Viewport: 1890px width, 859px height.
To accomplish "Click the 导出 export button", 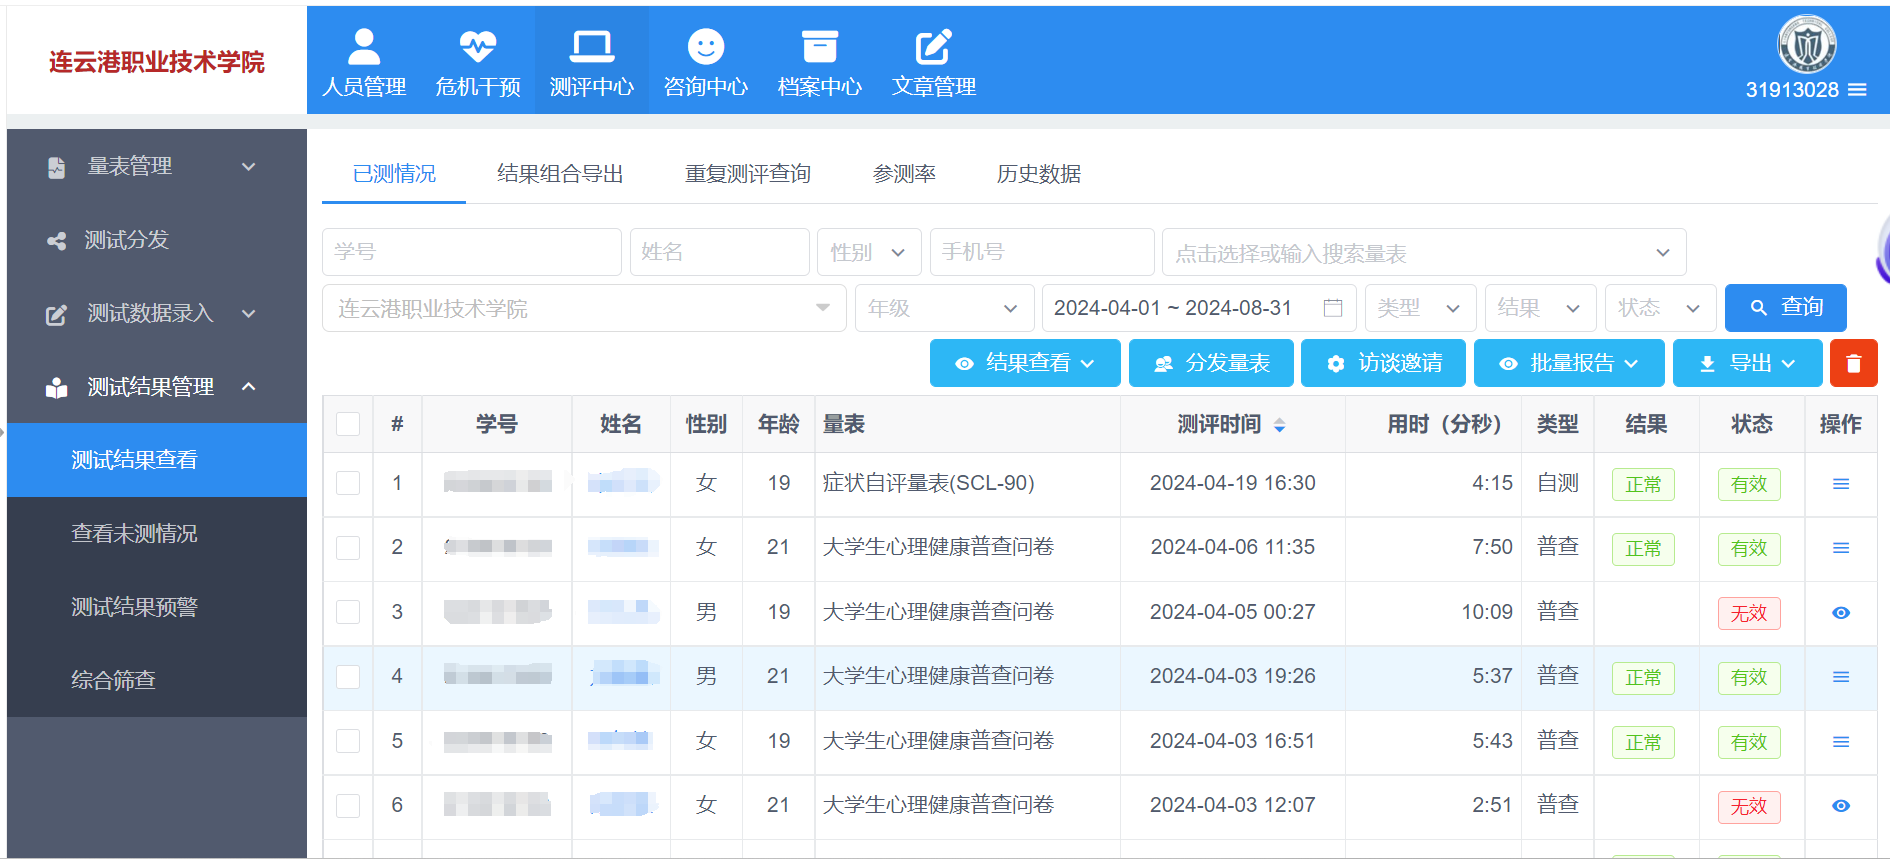I will coord(1747,363).
